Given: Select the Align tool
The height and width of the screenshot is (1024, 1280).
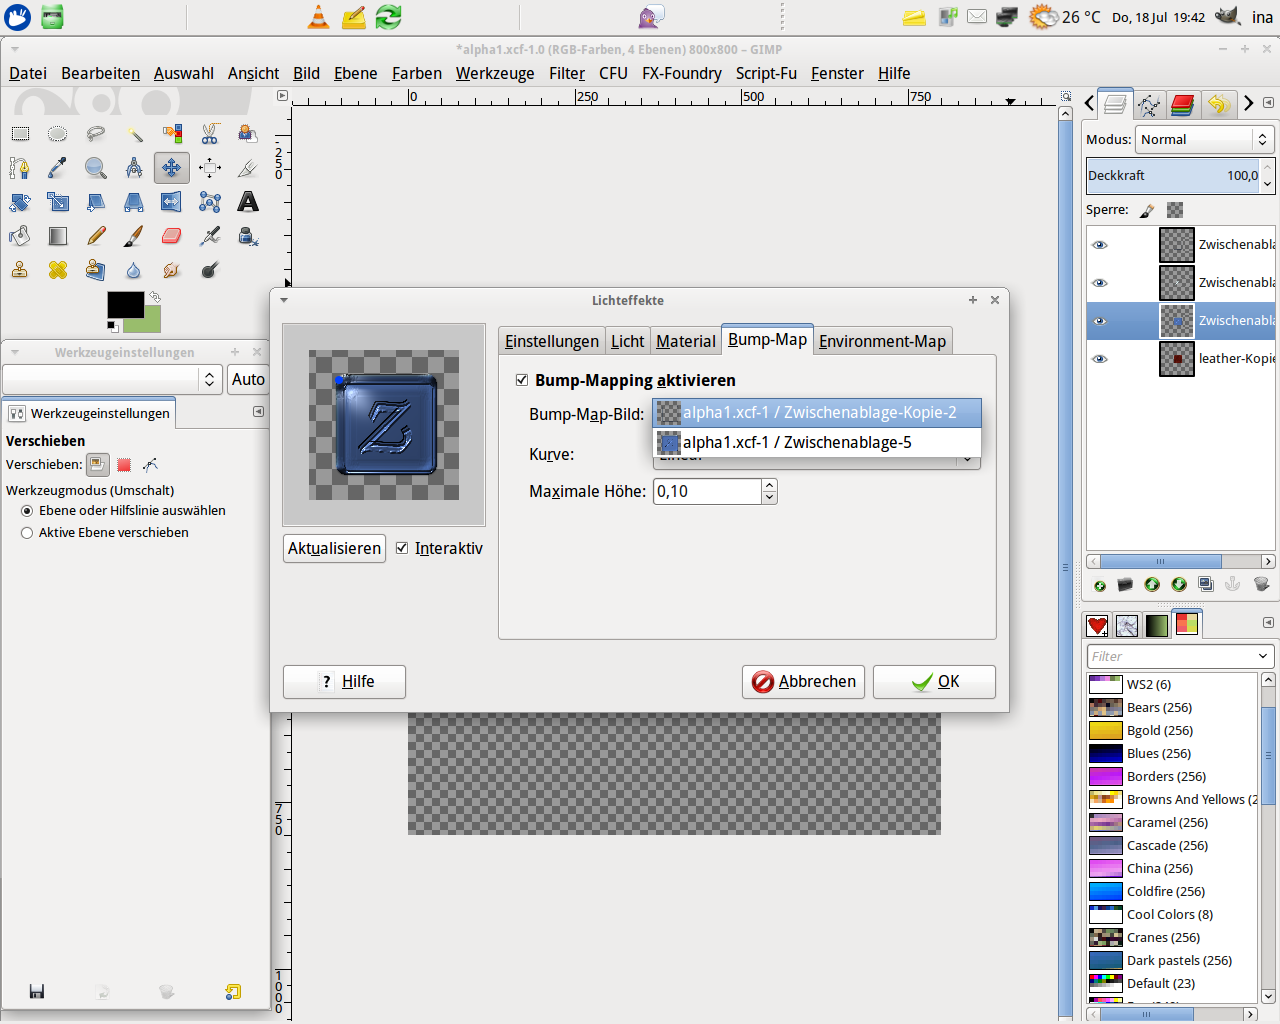Looking at the screenshot, I should [210, 168].
